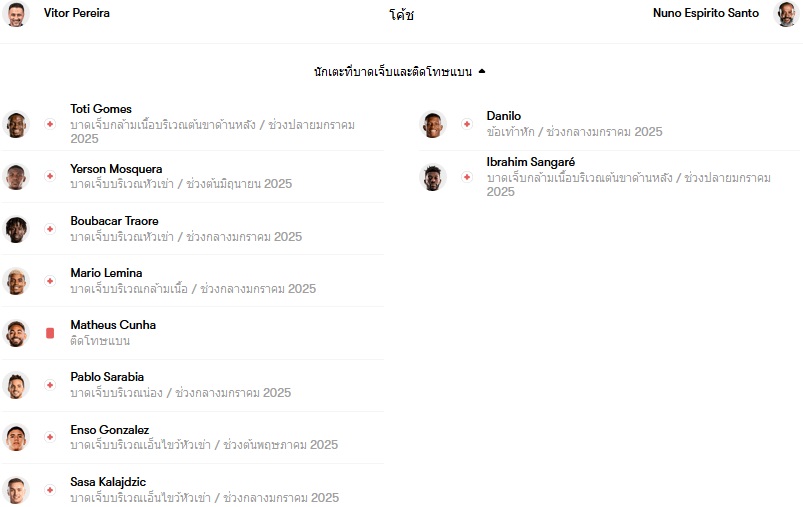Click the injury icon next to Ibrahim Sangaré
803x507 pixels.
(x=467, y=177)
